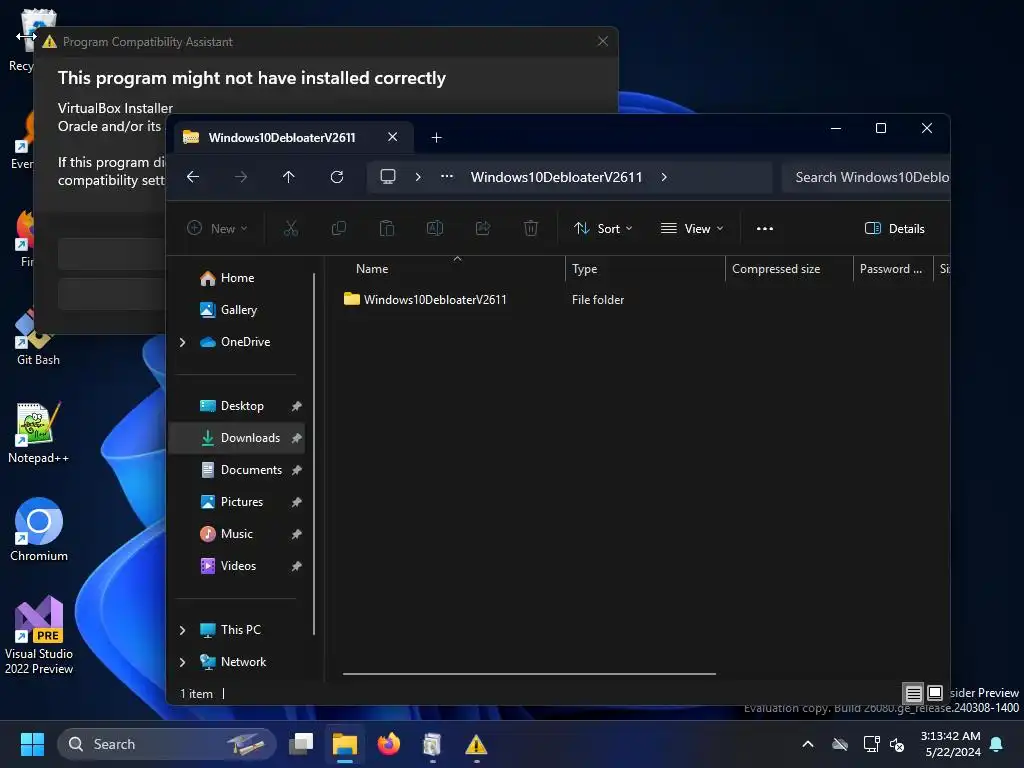Open the Notepad++ desktop shortcut
This screenshot has height=768, width=1024.
tap(38, 432)
